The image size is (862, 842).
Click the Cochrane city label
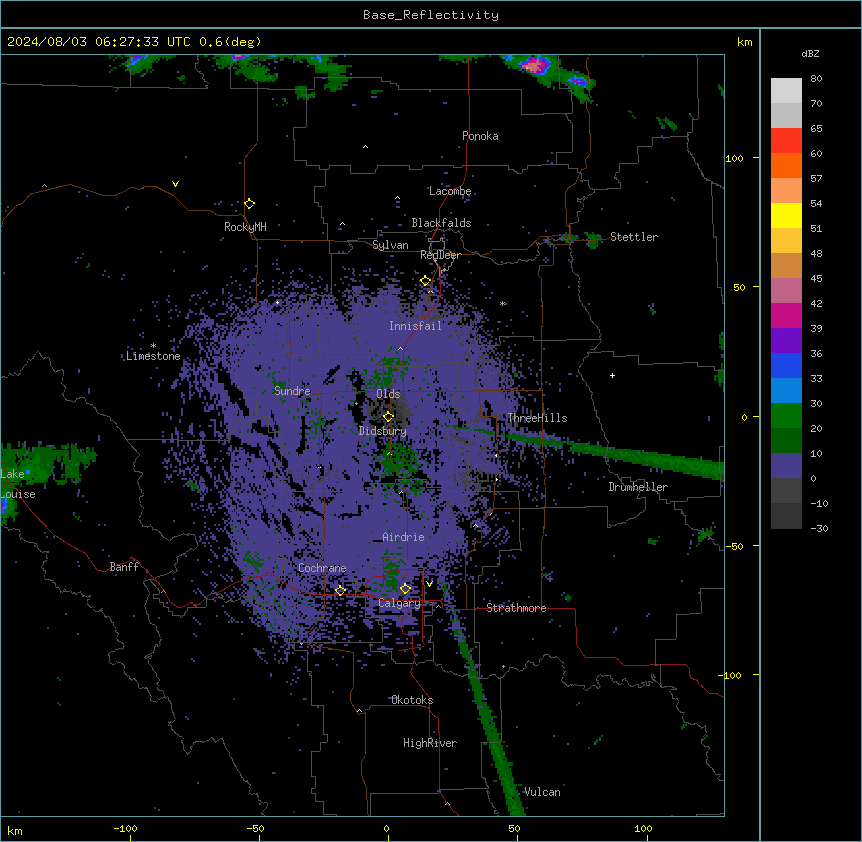322,568
